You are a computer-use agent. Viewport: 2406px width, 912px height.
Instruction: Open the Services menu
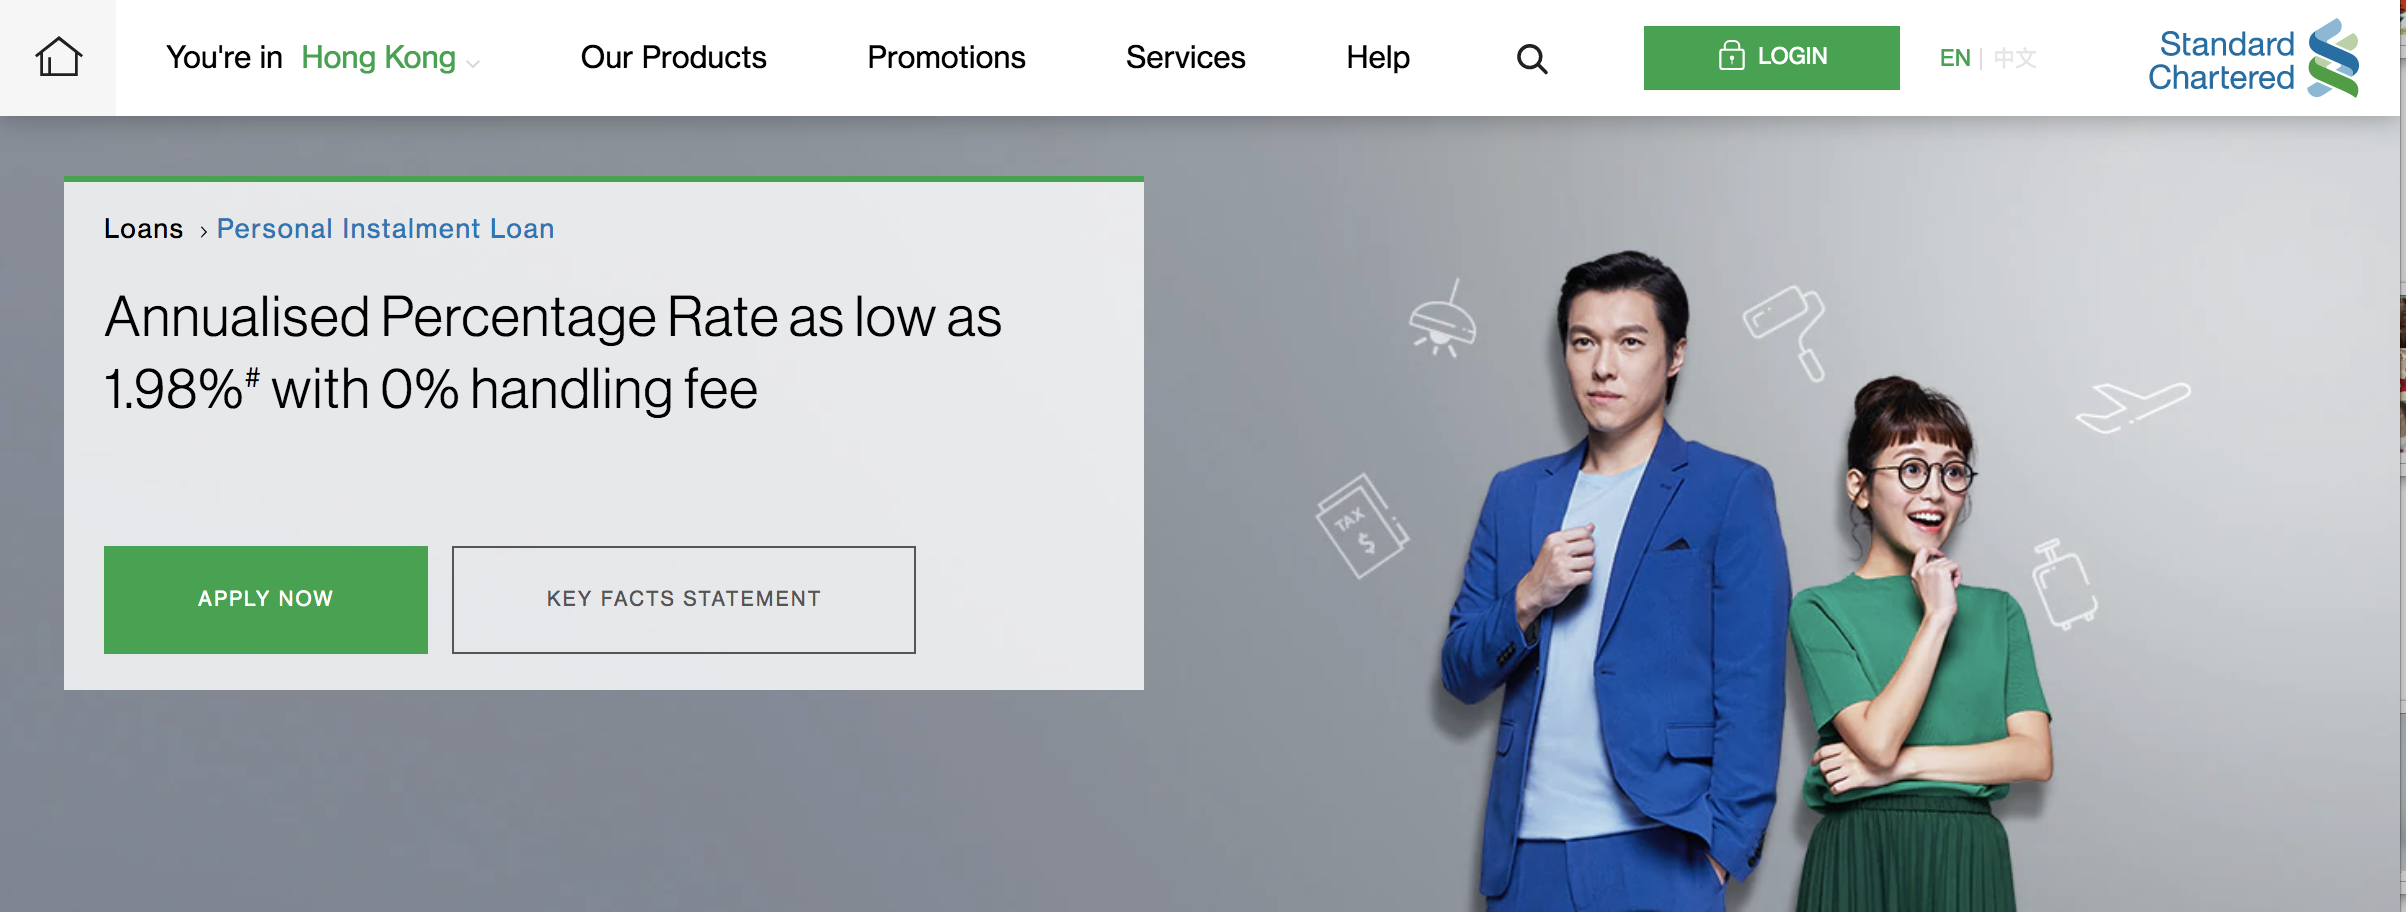[x=1185, y=58]
